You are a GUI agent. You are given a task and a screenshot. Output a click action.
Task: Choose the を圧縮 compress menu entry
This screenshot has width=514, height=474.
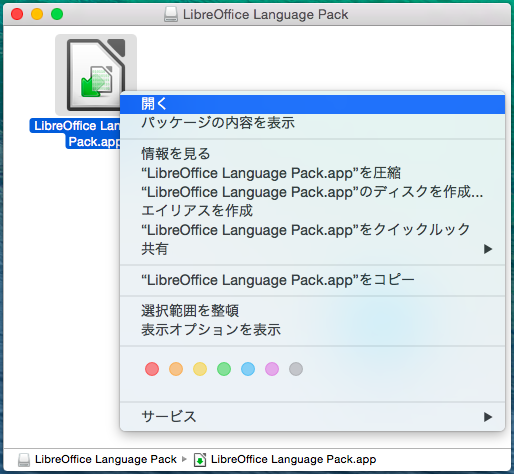(x=312, y=173)
